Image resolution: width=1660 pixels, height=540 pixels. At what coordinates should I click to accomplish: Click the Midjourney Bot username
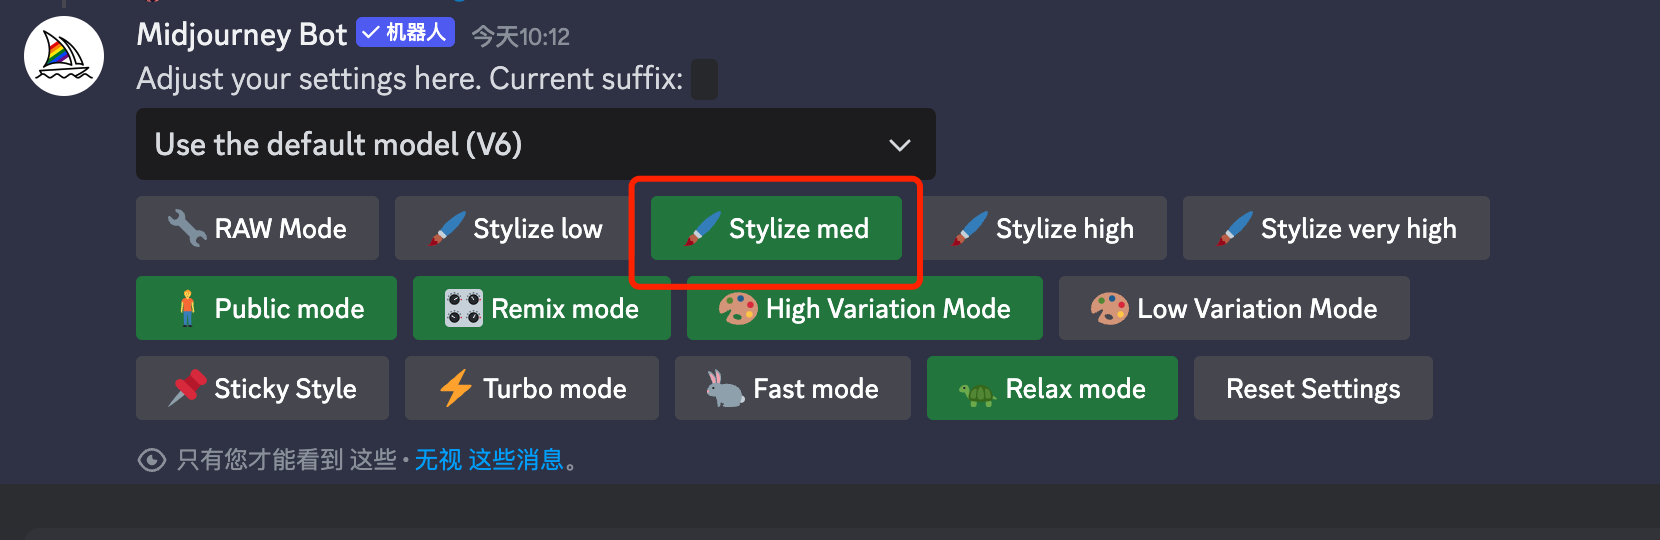pyautogui.click(x=241, y=35)
